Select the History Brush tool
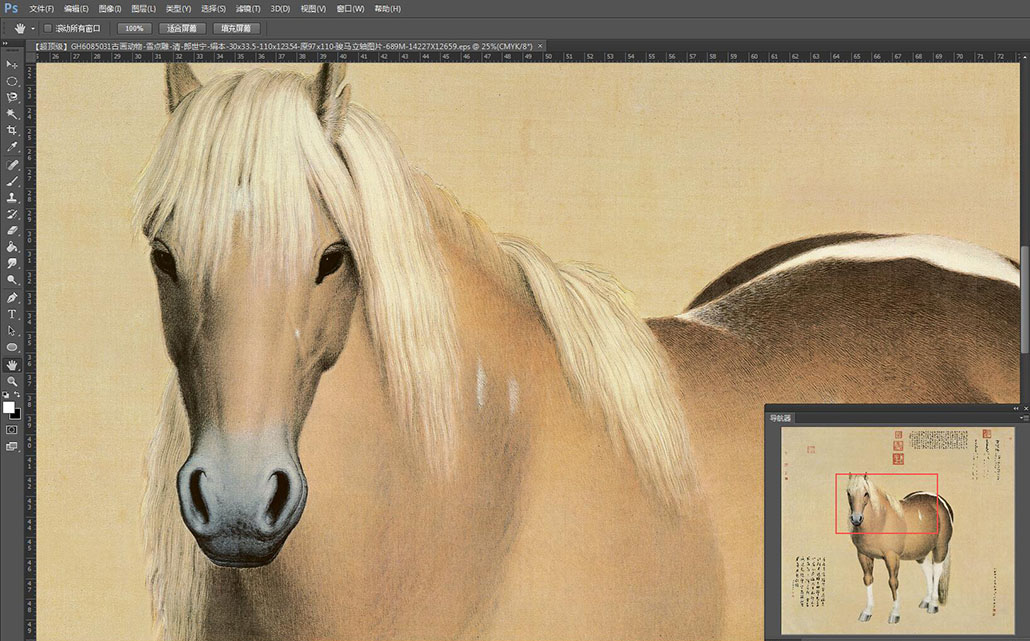The height and width of the screenshot is (641, 1030). coord(12,214)
